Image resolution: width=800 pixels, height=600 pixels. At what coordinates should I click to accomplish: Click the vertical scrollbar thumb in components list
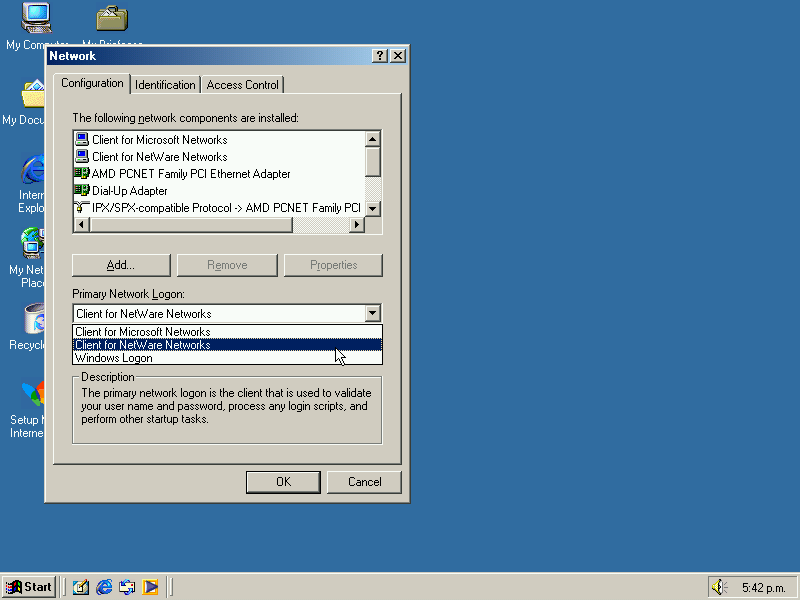click(x=373, y=162)
